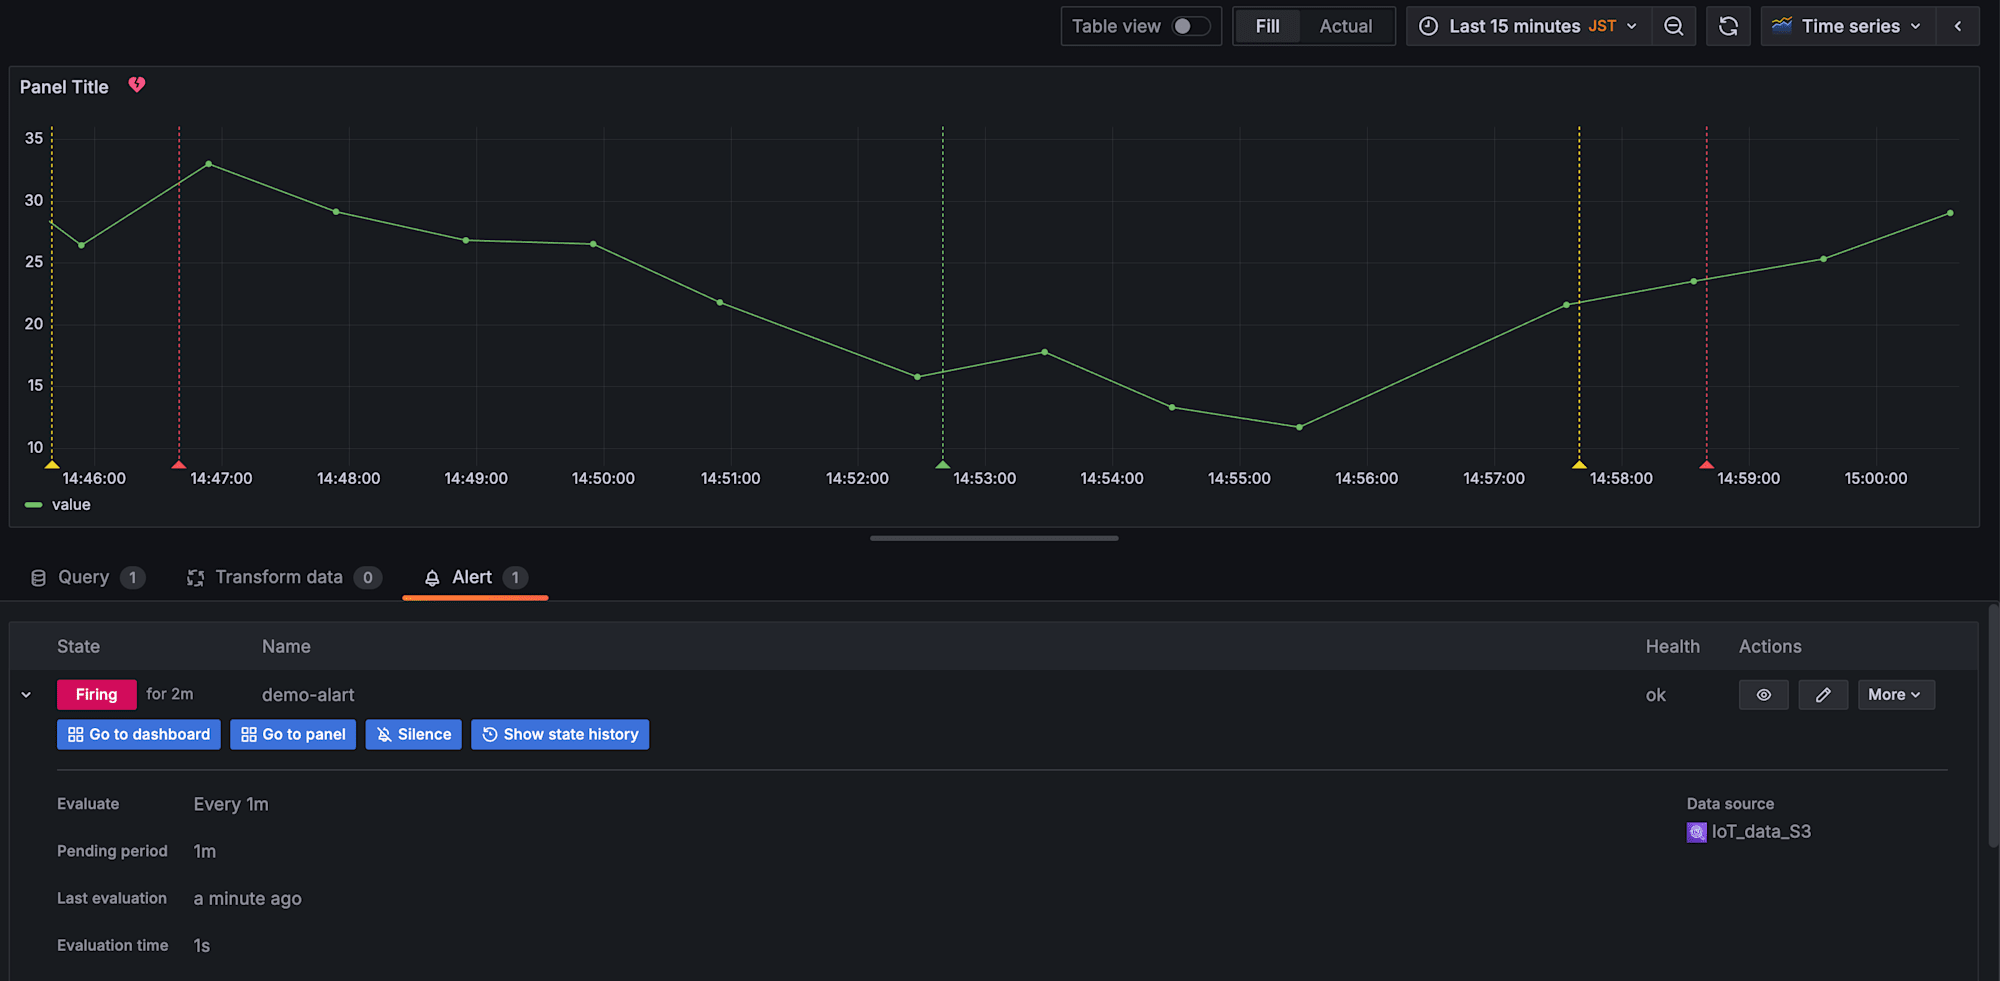2000x981 pixels.
Task: Click the yellow annotation marker near 14:46:00
Action: [x=52, y=465]
